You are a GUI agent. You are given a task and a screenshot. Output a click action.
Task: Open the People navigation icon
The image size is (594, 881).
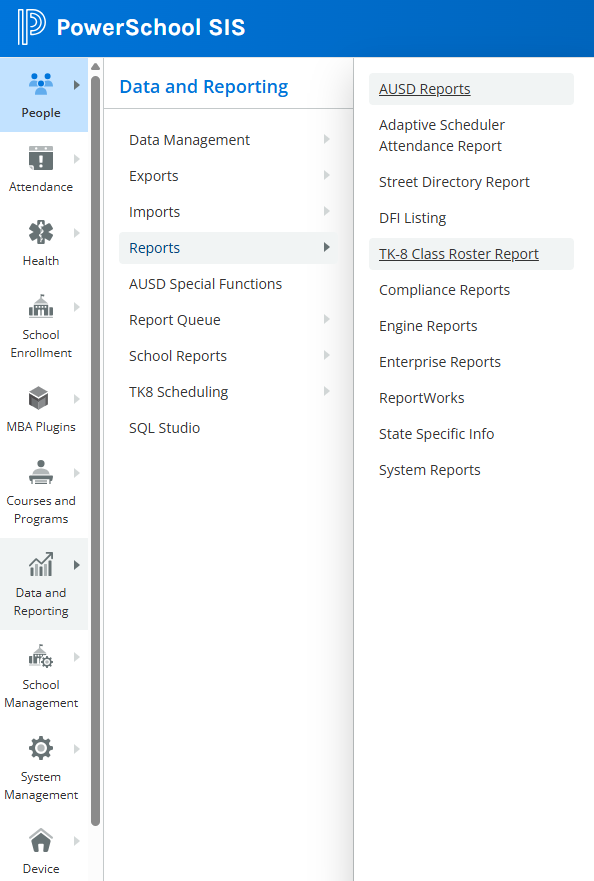tap(41, 84)
